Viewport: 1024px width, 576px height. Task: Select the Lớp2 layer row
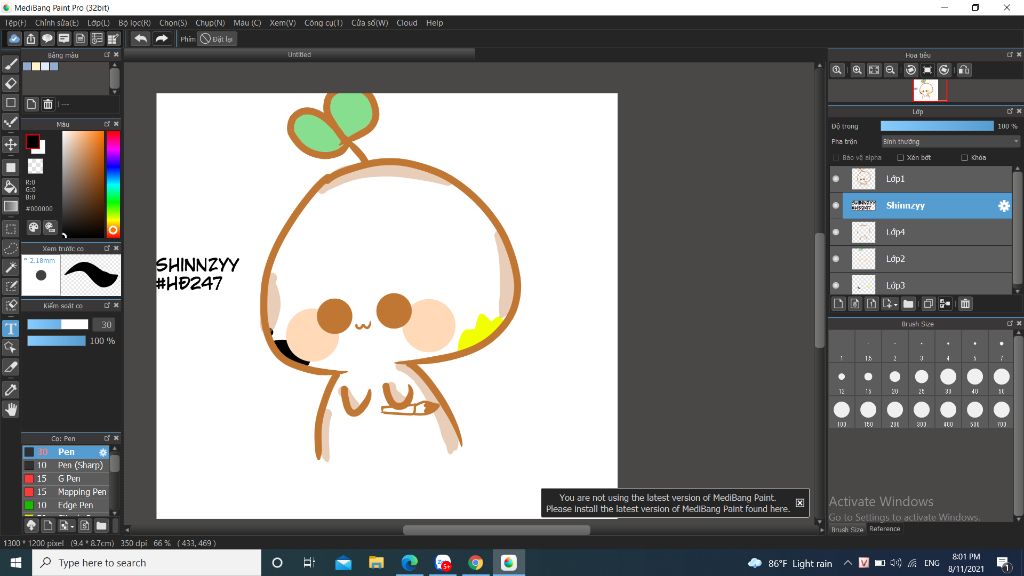pyautogui.click(x=921, y=259)
